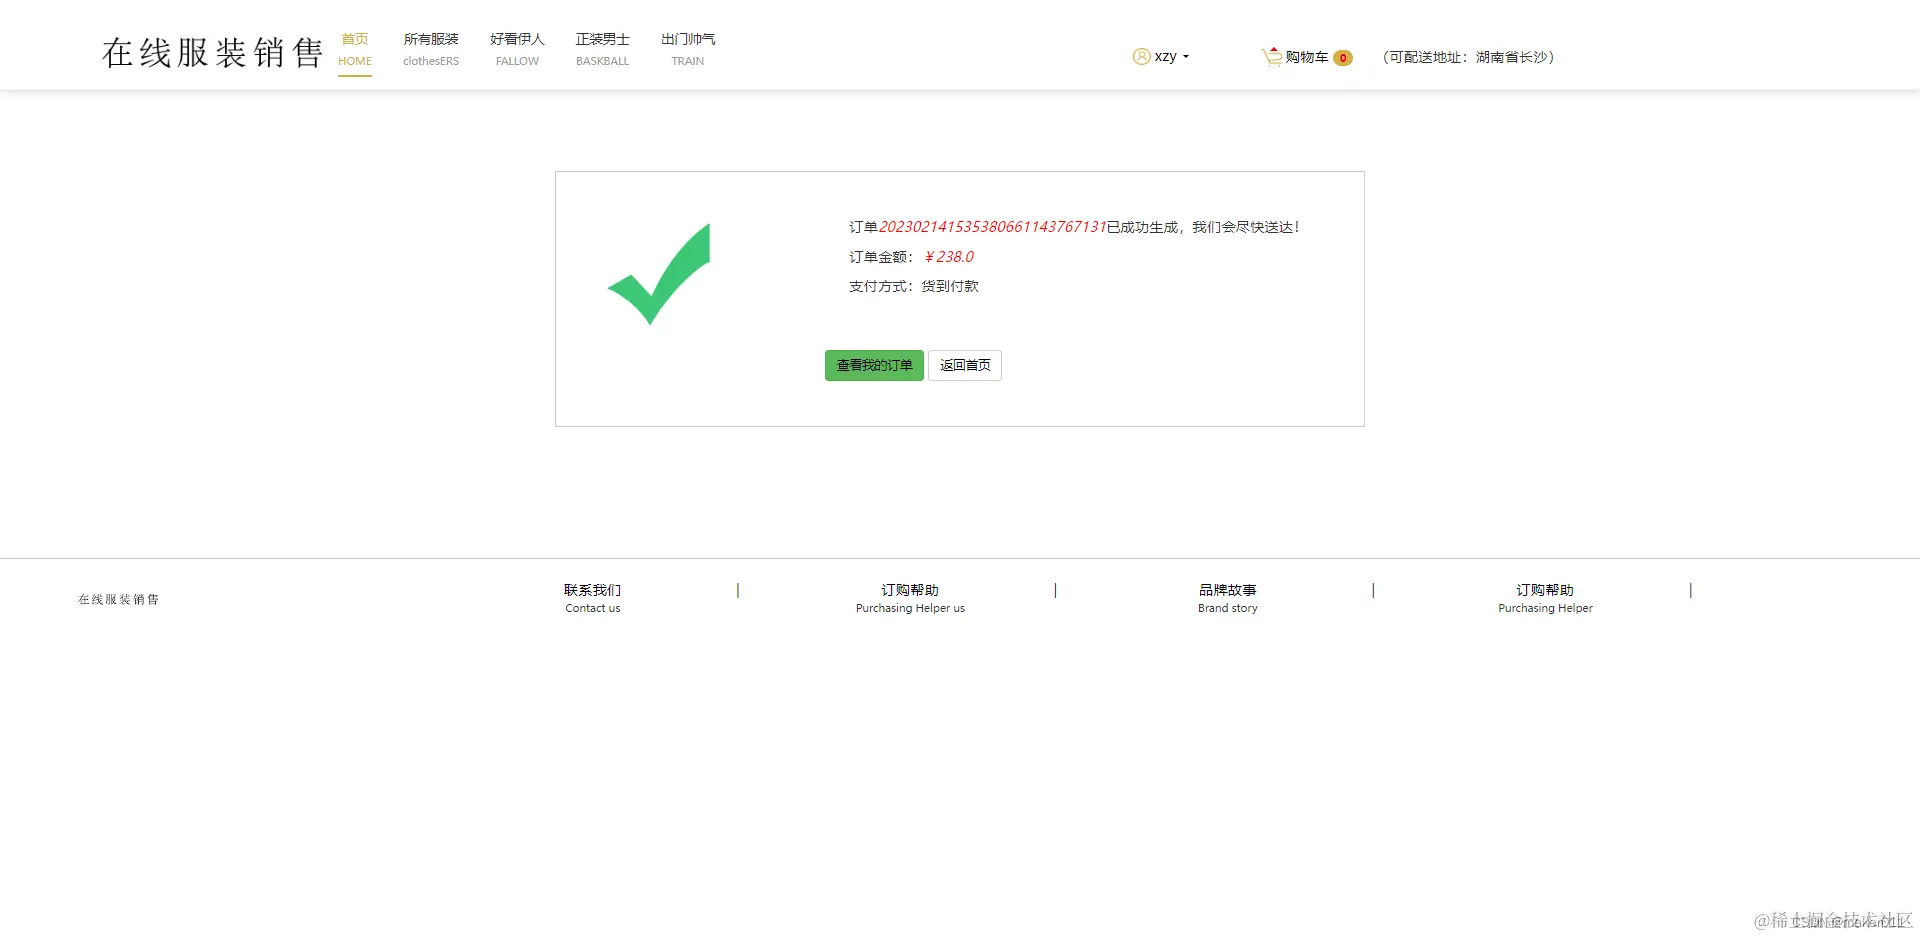Click the 返回首页 button
Viewport: 1920px width, 937px height.
(x=964, y=365)
